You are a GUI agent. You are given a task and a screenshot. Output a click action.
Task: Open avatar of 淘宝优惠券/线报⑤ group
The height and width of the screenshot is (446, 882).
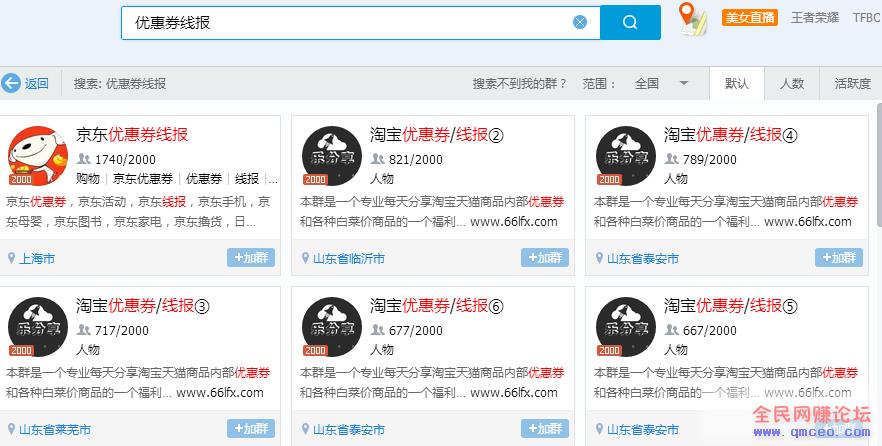click(626, 327)
